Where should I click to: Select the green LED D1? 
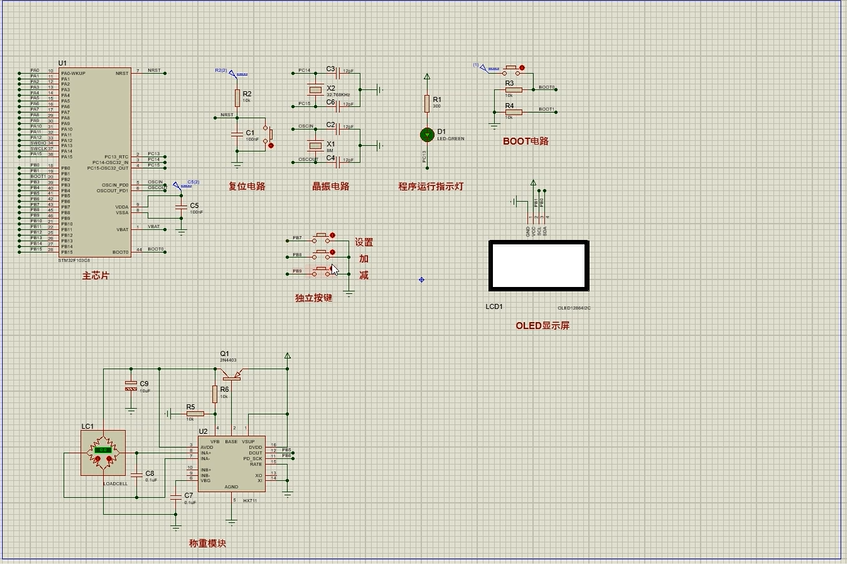click(427, 135)
